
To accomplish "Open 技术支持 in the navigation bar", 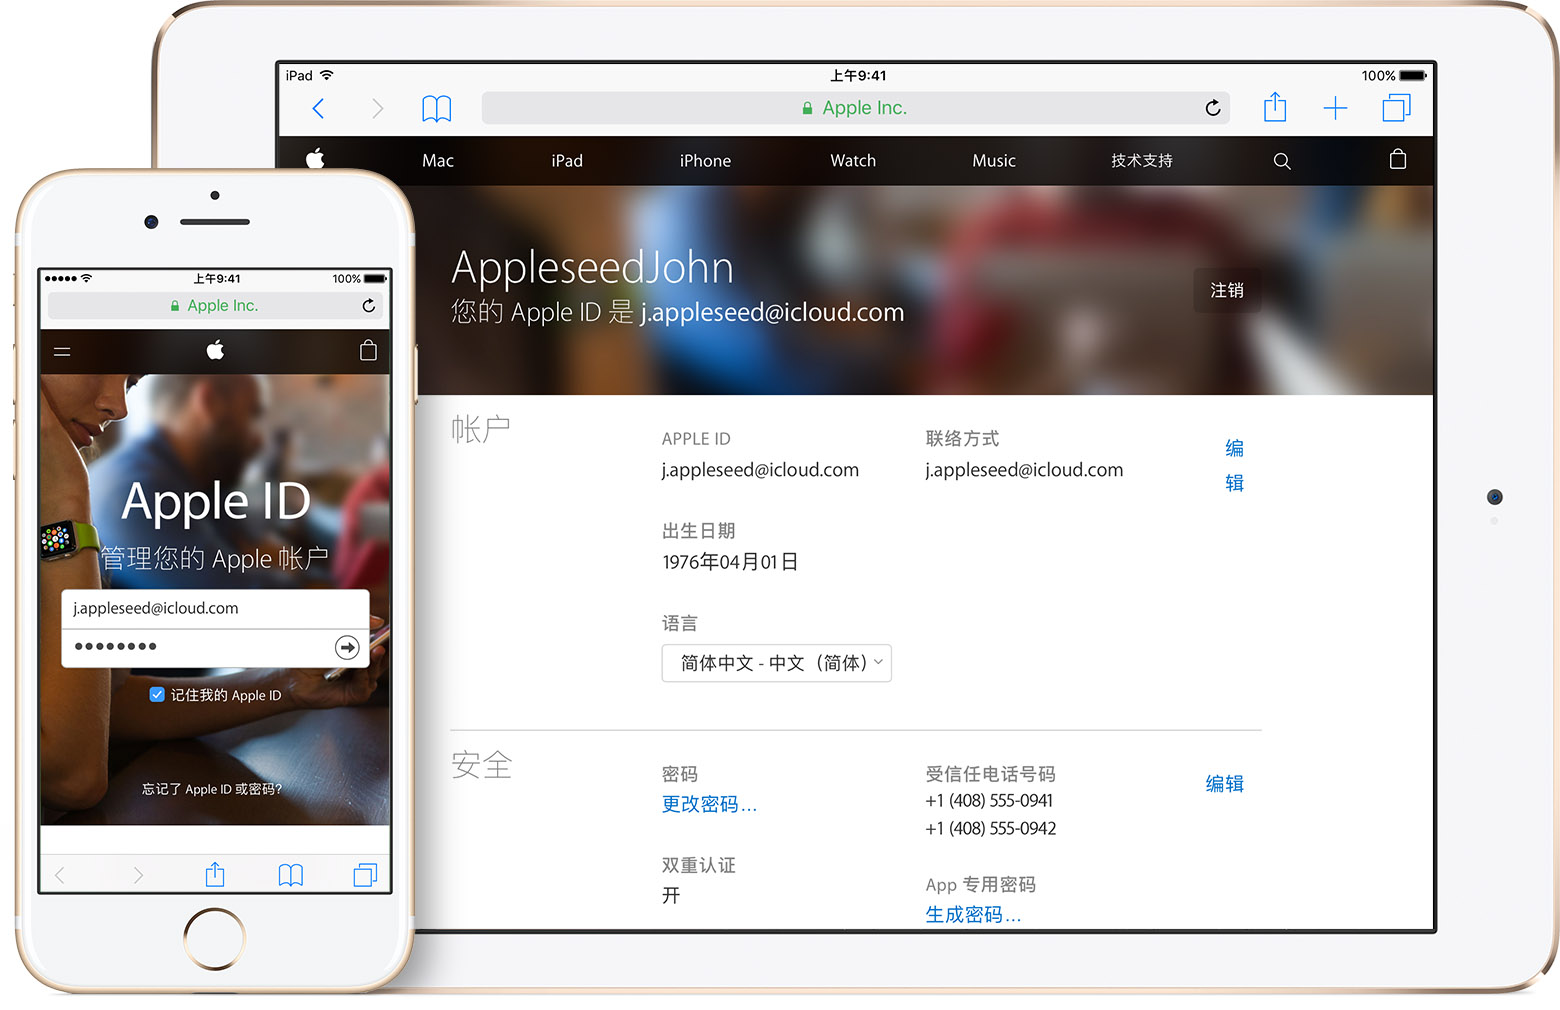I will click(1141, 161).
